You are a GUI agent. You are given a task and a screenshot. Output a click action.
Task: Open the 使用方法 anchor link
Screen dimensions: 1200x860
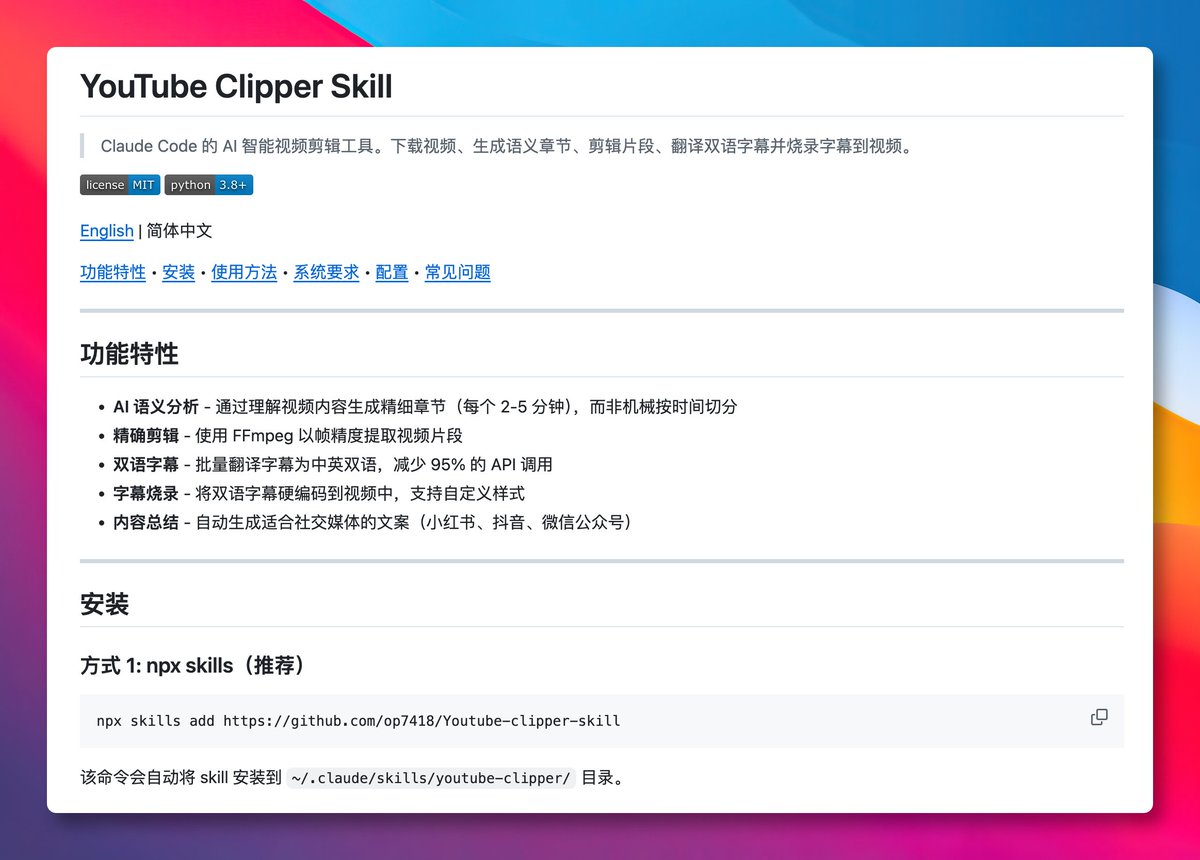point(244,272)
